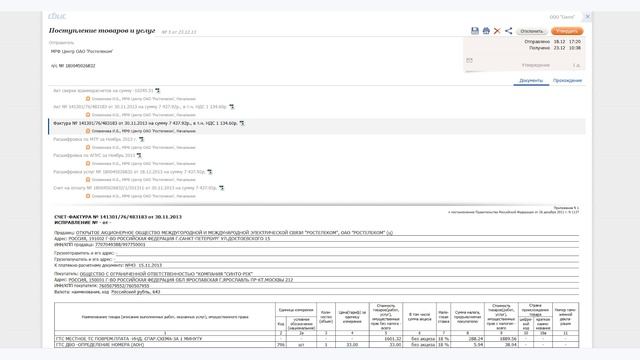This screenshot has height=360, width=640.
Task: Click the Отклонить button
Action: coord(531,31)
